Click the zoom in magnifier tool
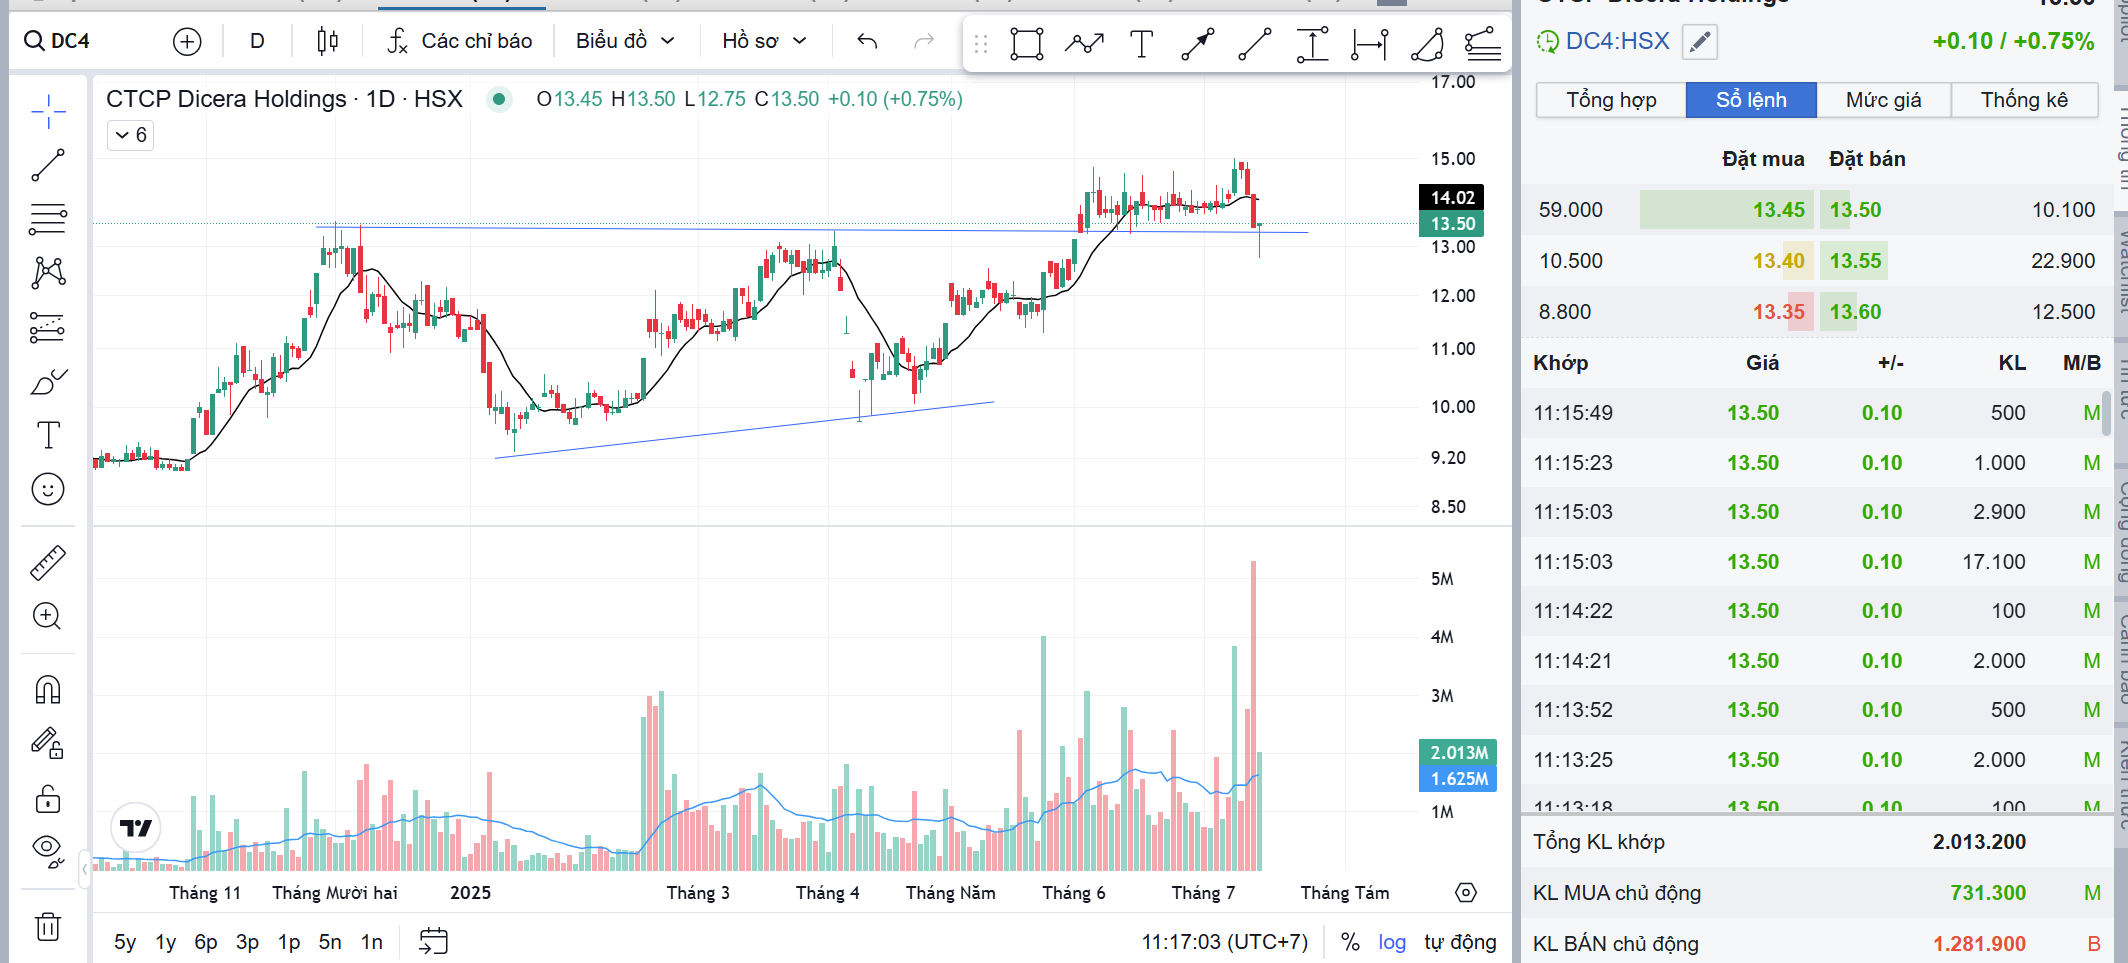This screenshot has width=2128, height=963. [x=48, y=616]
